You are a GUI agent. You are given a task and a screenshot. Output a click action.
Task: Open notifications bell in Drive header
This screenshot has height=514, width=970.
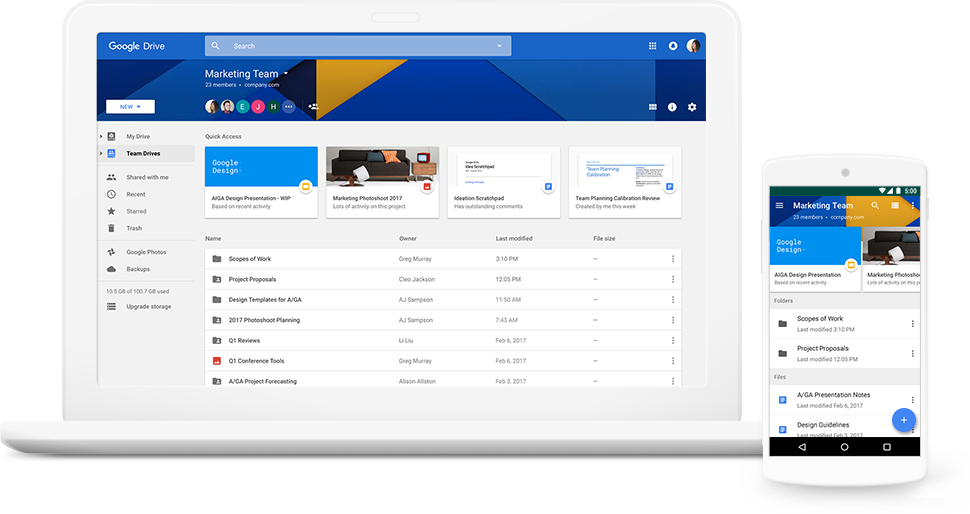(672, 46)
